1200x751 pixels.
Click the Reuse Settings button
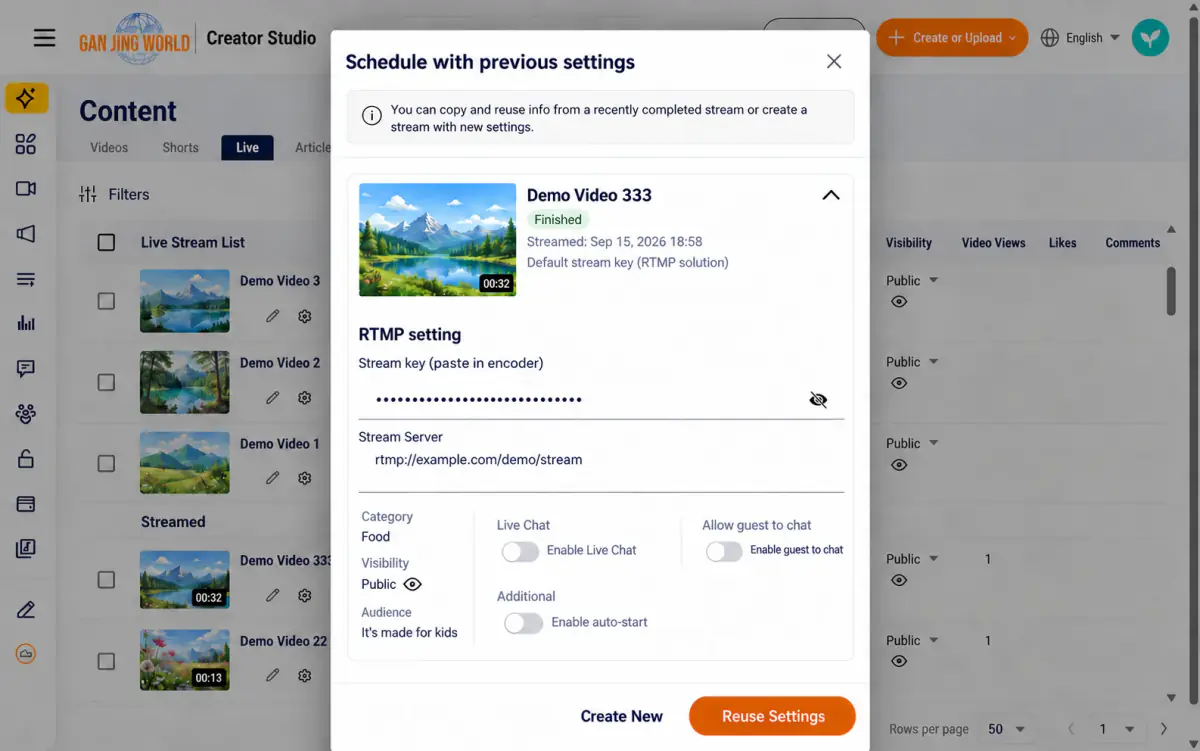772,716
